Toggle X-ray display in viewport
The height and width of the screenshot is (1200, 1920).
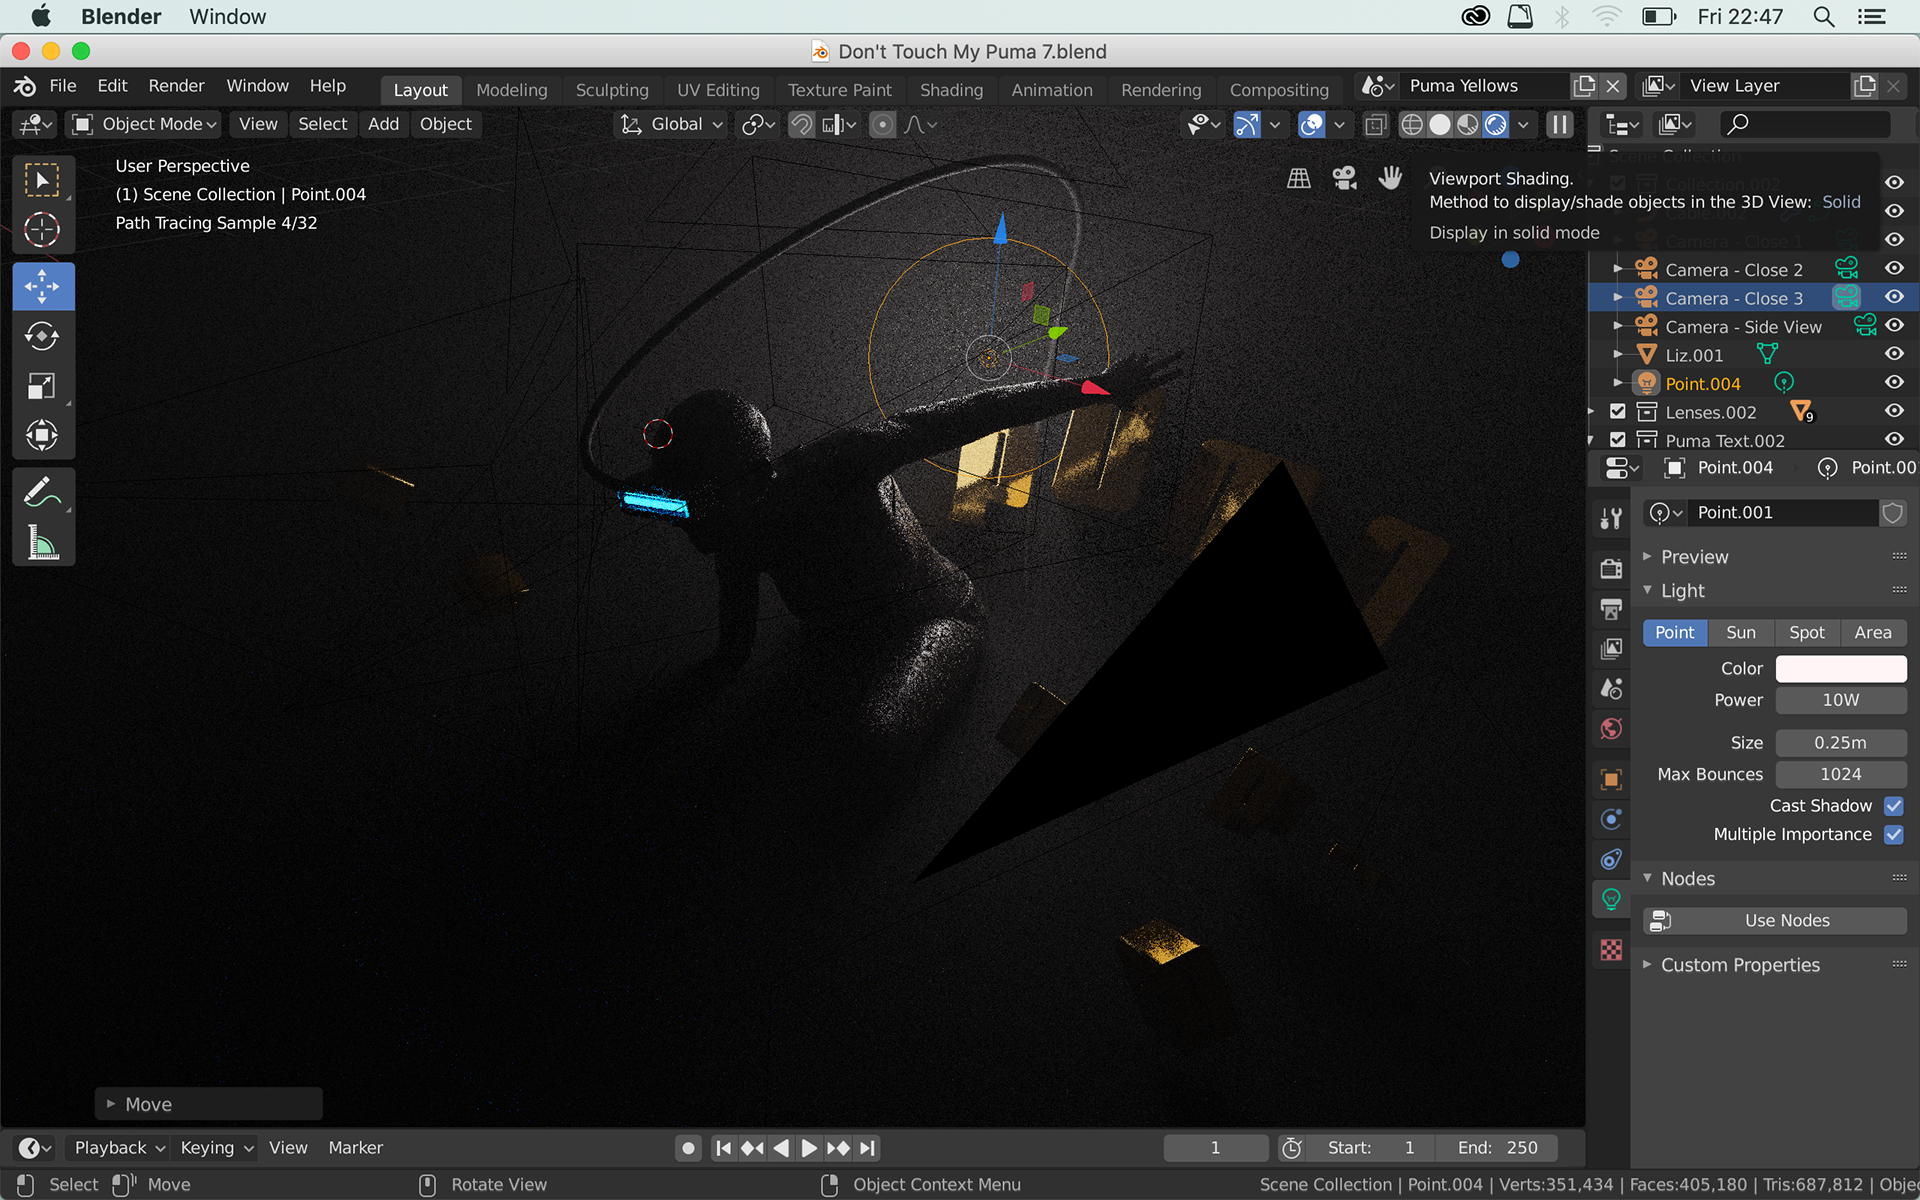pos(1376,125)
